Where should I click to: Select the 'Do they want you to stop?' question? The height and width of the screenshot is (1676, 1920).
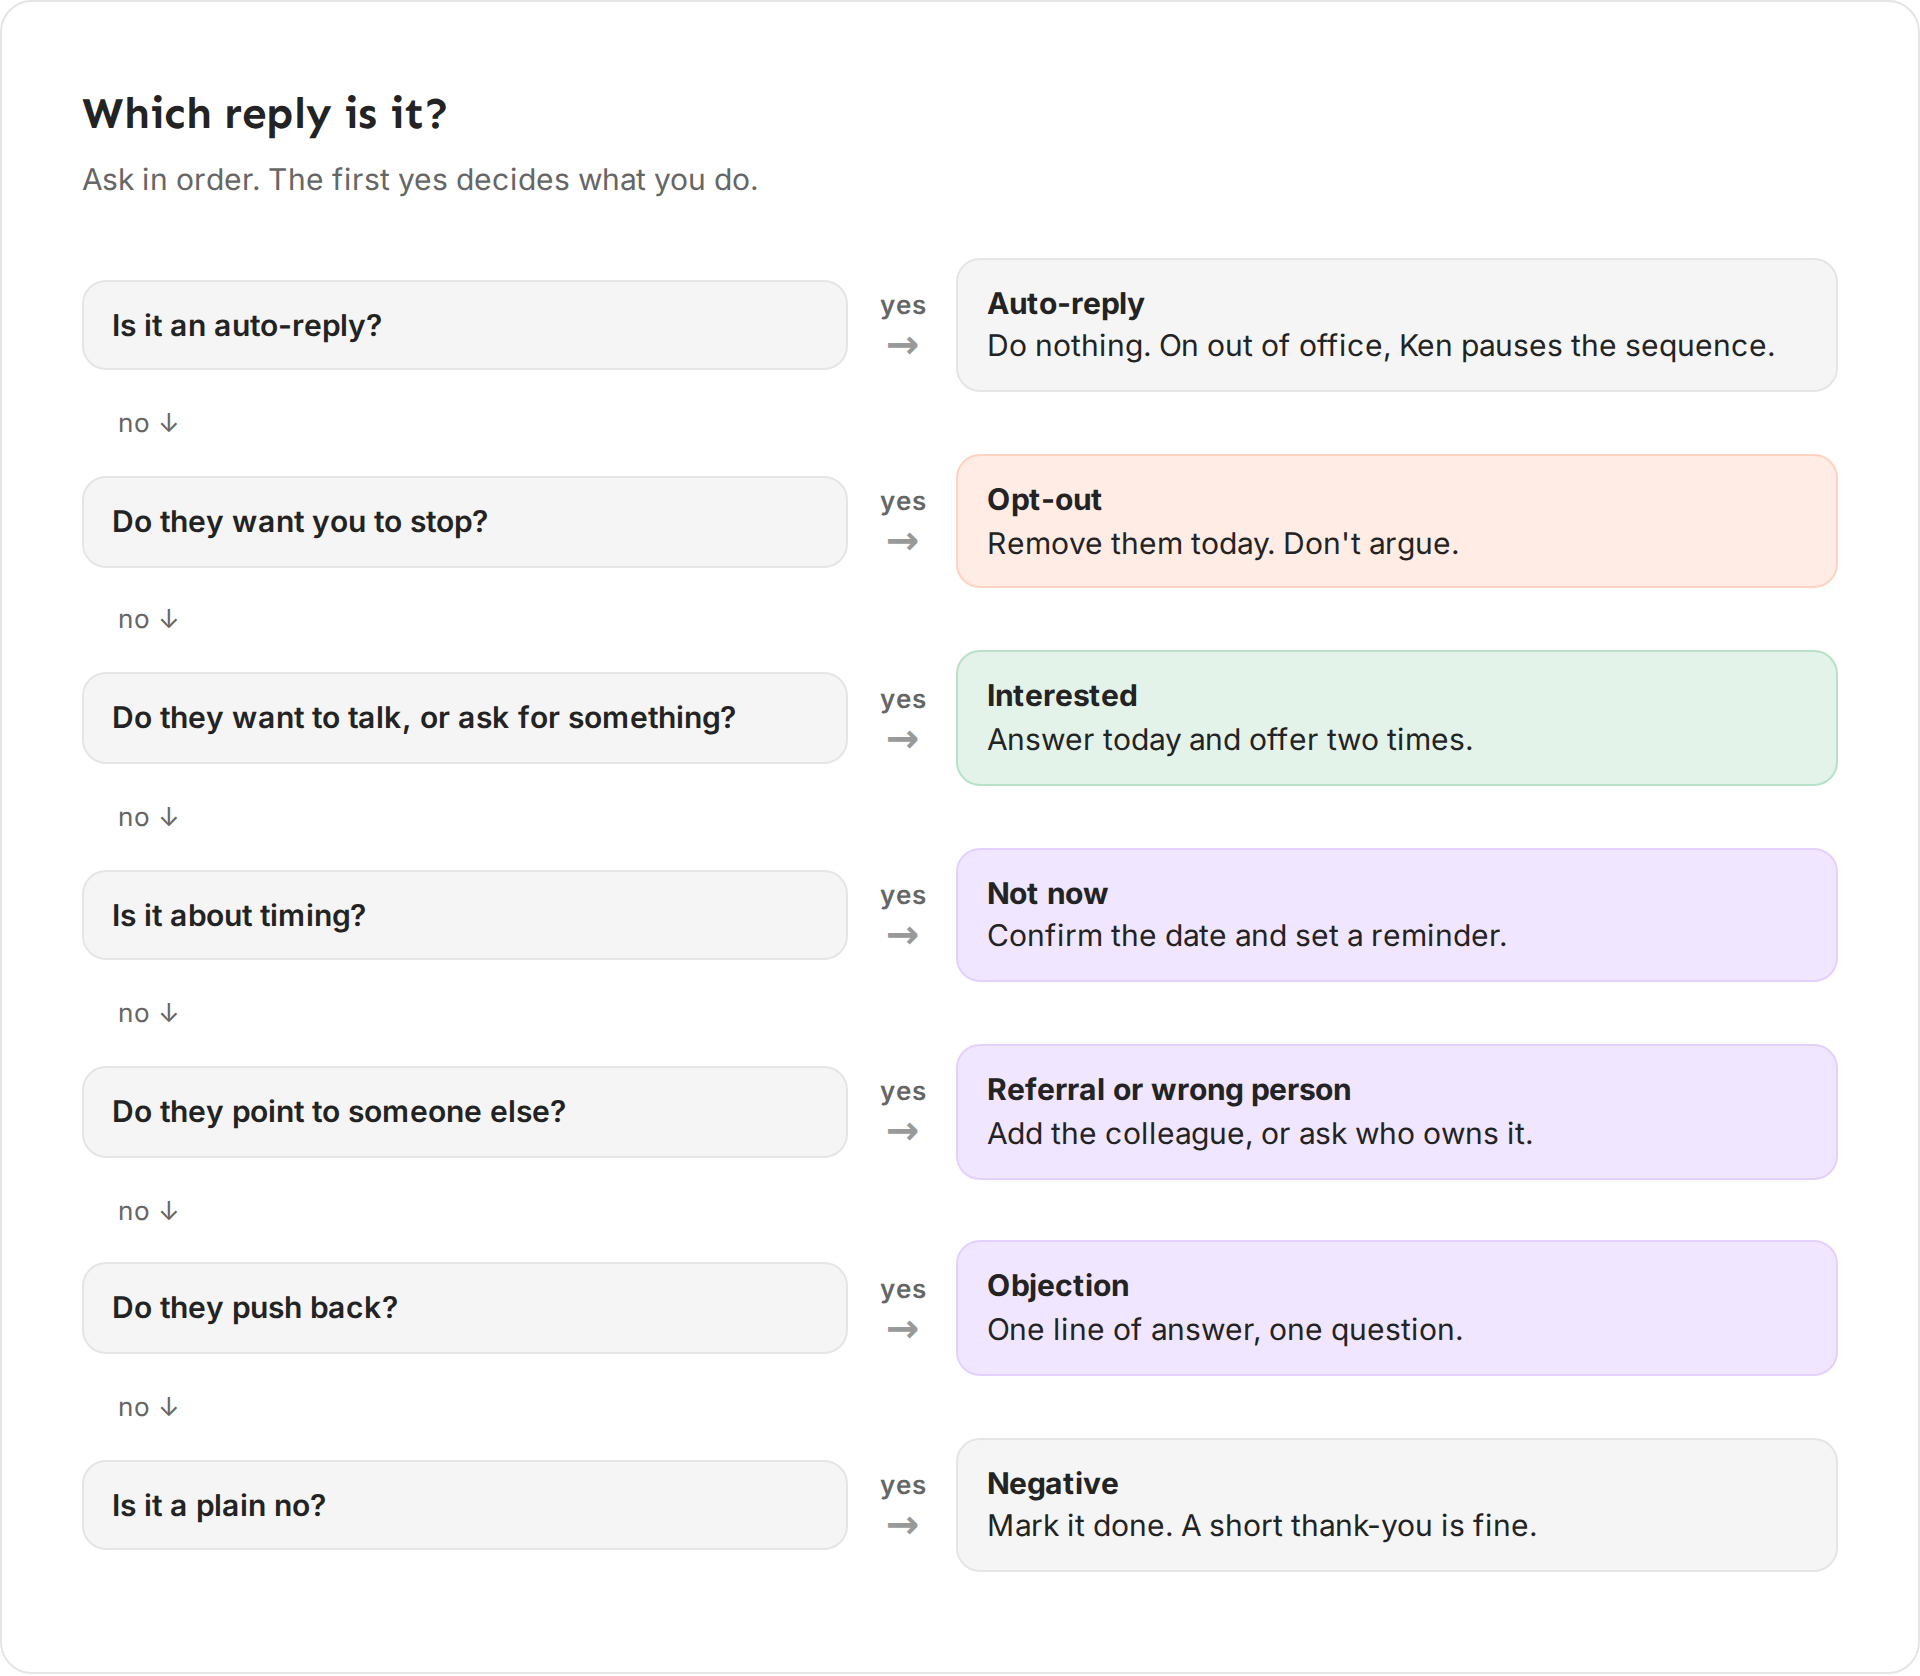tap(465, 522)
